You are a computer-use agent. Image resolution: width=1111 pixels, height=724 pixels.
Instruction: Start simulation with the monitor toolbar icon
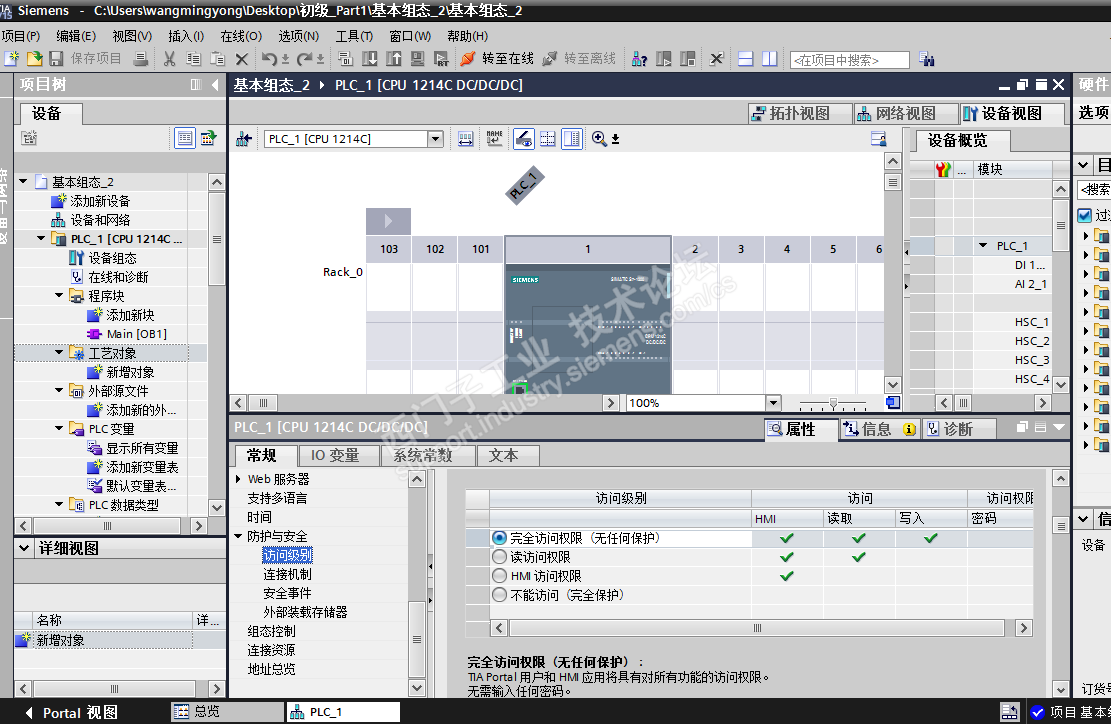(417, 59)
